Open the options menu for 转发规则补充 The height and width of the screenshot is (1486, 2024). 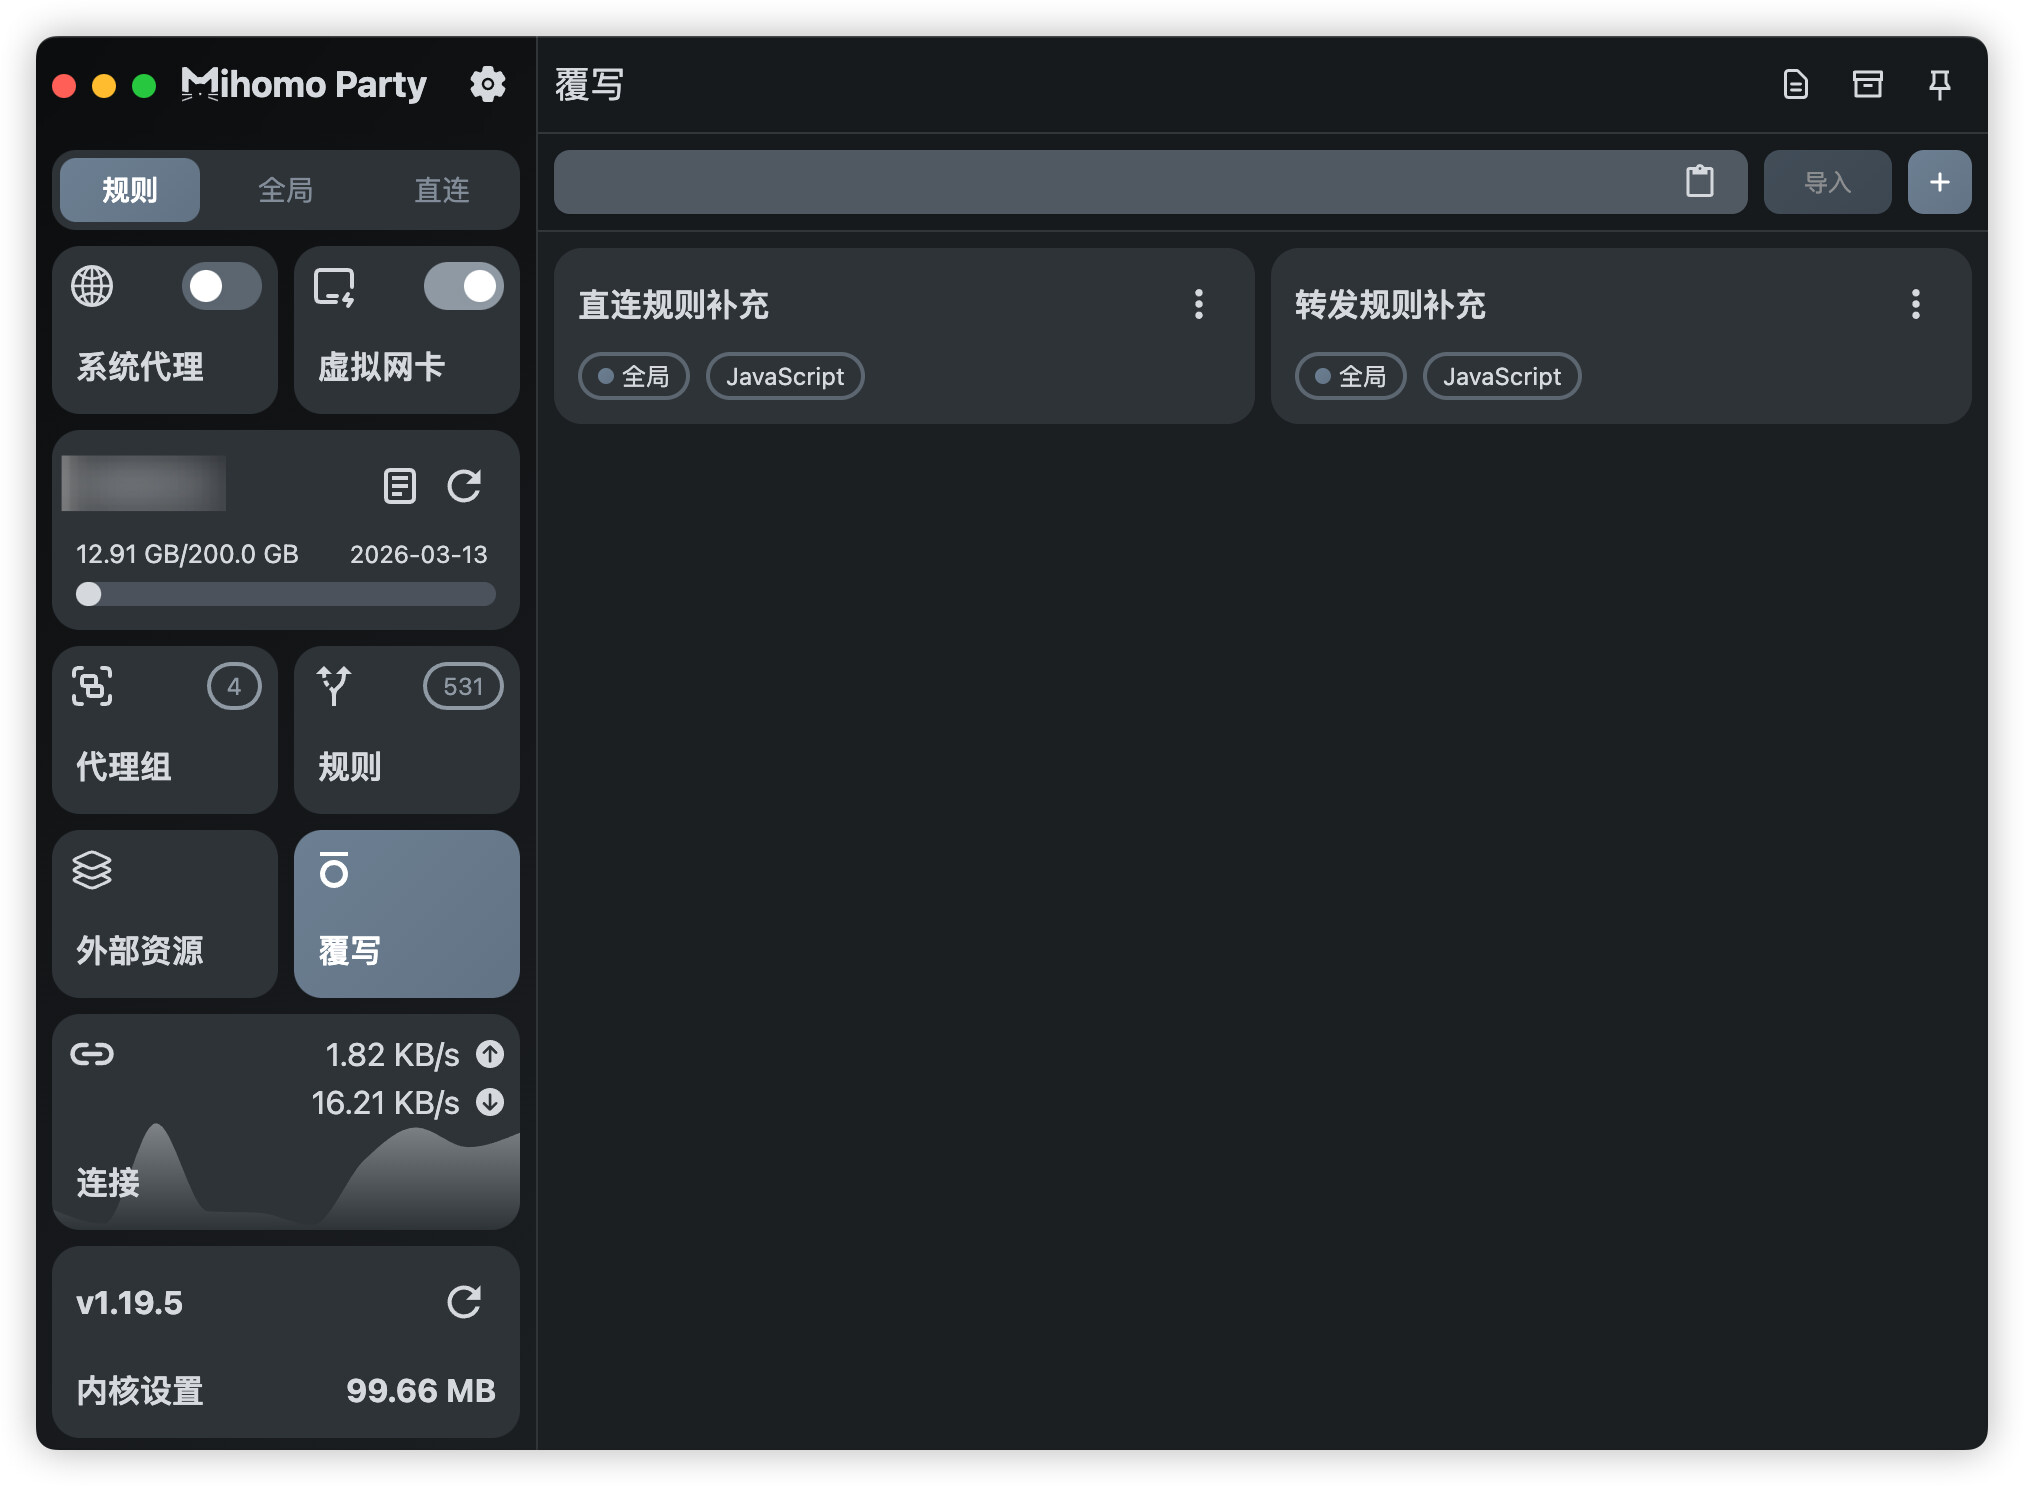[x=1915, y=304]
